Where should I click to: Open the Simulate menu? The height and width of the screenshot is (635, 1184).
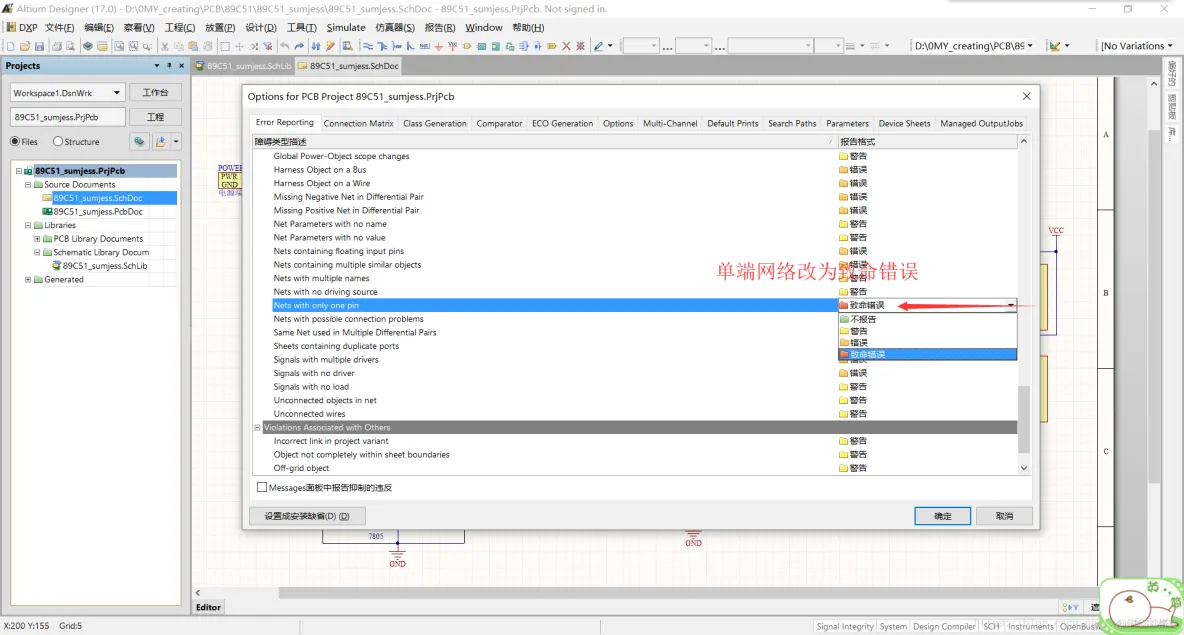(346, 27)
